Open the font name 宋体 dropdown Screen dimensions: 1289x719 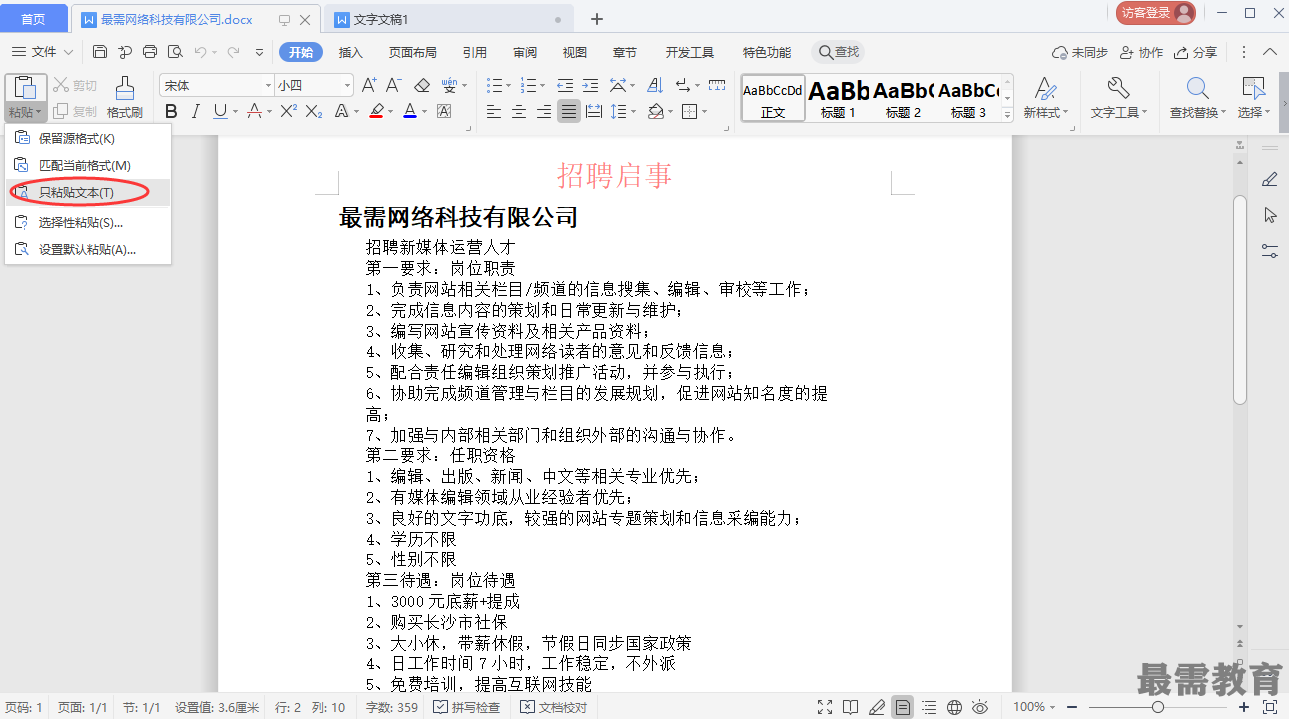(268, 86)
